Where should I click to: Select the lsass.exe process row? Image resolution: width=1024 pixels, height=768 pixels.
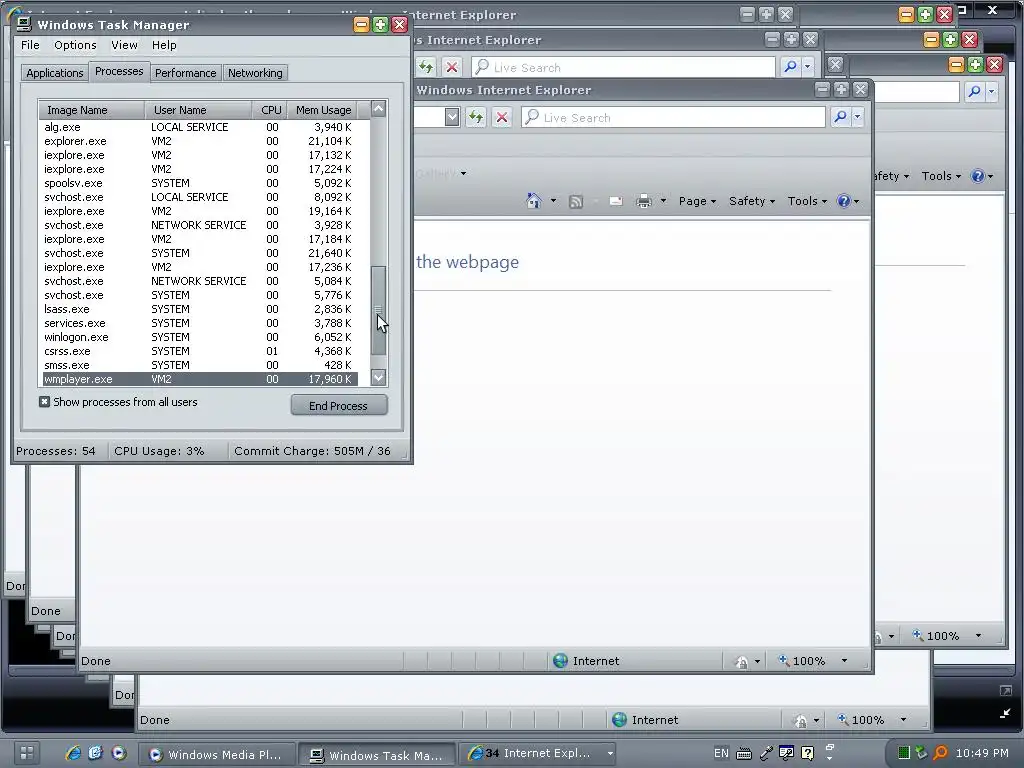[x=200, y=309]
